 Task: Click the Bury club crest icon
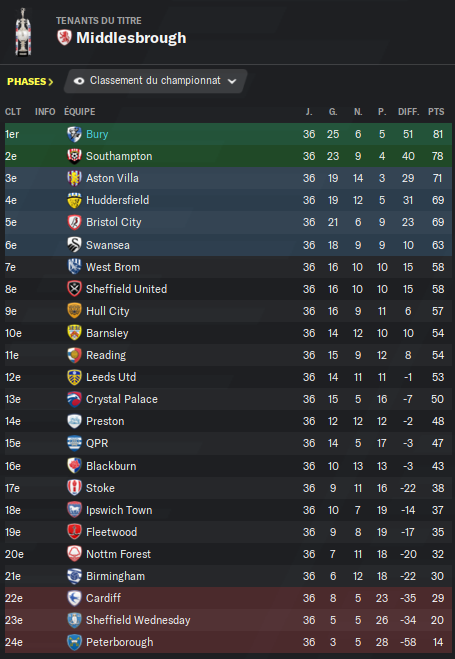pyautogui.click(x=74, y=134)
